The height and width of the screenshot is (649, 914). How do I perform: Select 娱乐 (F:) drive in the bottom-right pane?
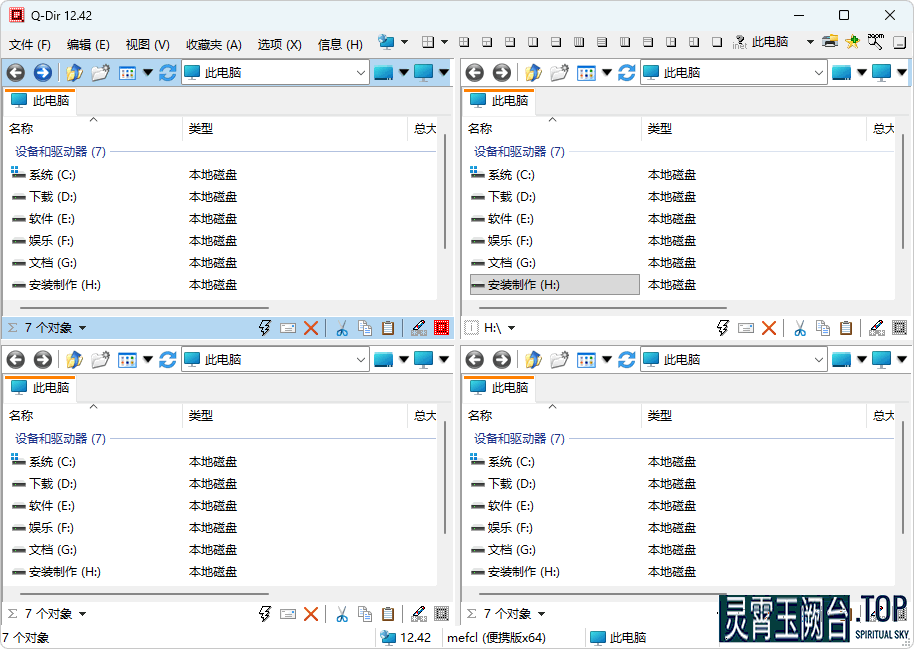(510, 528)
